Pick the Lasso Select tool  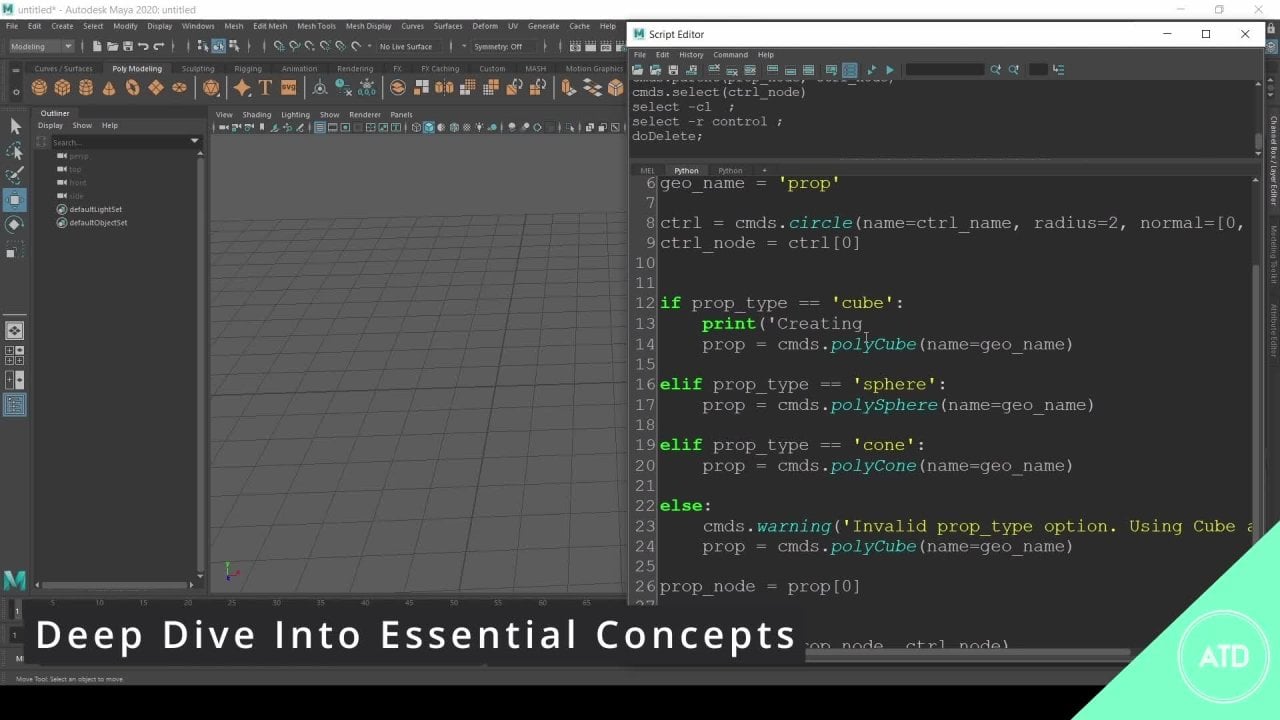click(x=15, y=151)
